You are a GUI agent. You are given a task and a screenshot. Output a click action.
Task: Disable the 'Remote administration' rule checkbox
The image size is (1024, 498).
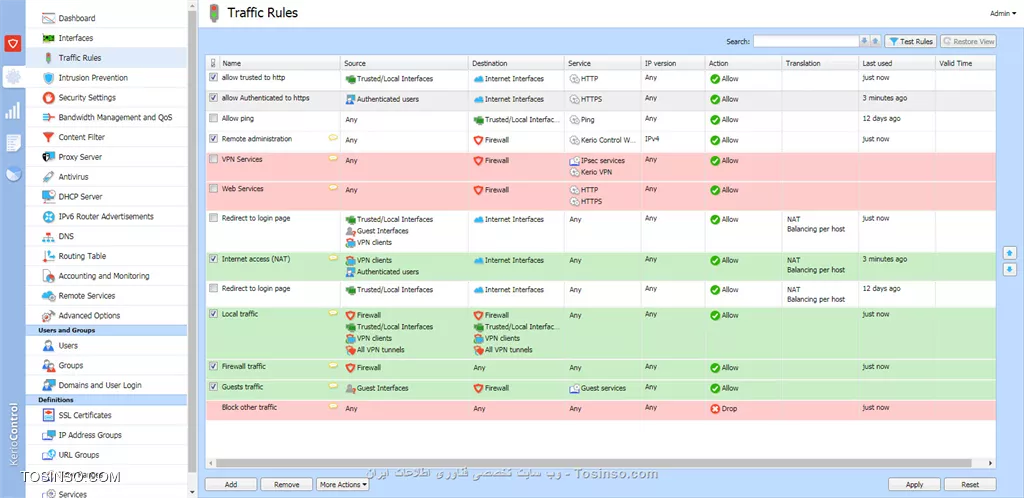[x=213, y=139]
